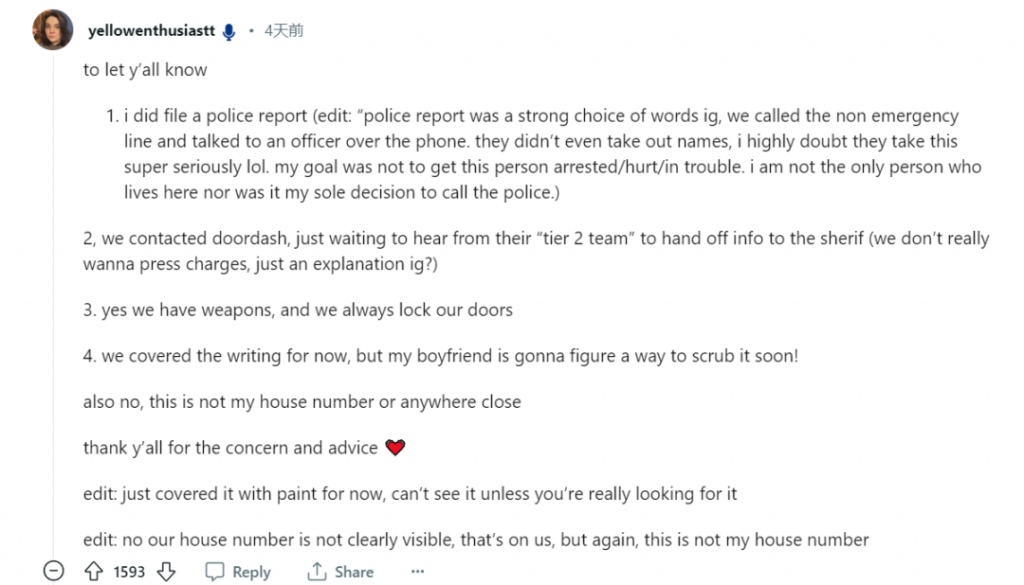This screenshot has height=585, width=1024.
Task: Click the "we contacted doordash" paragraph
Action: 536,251
